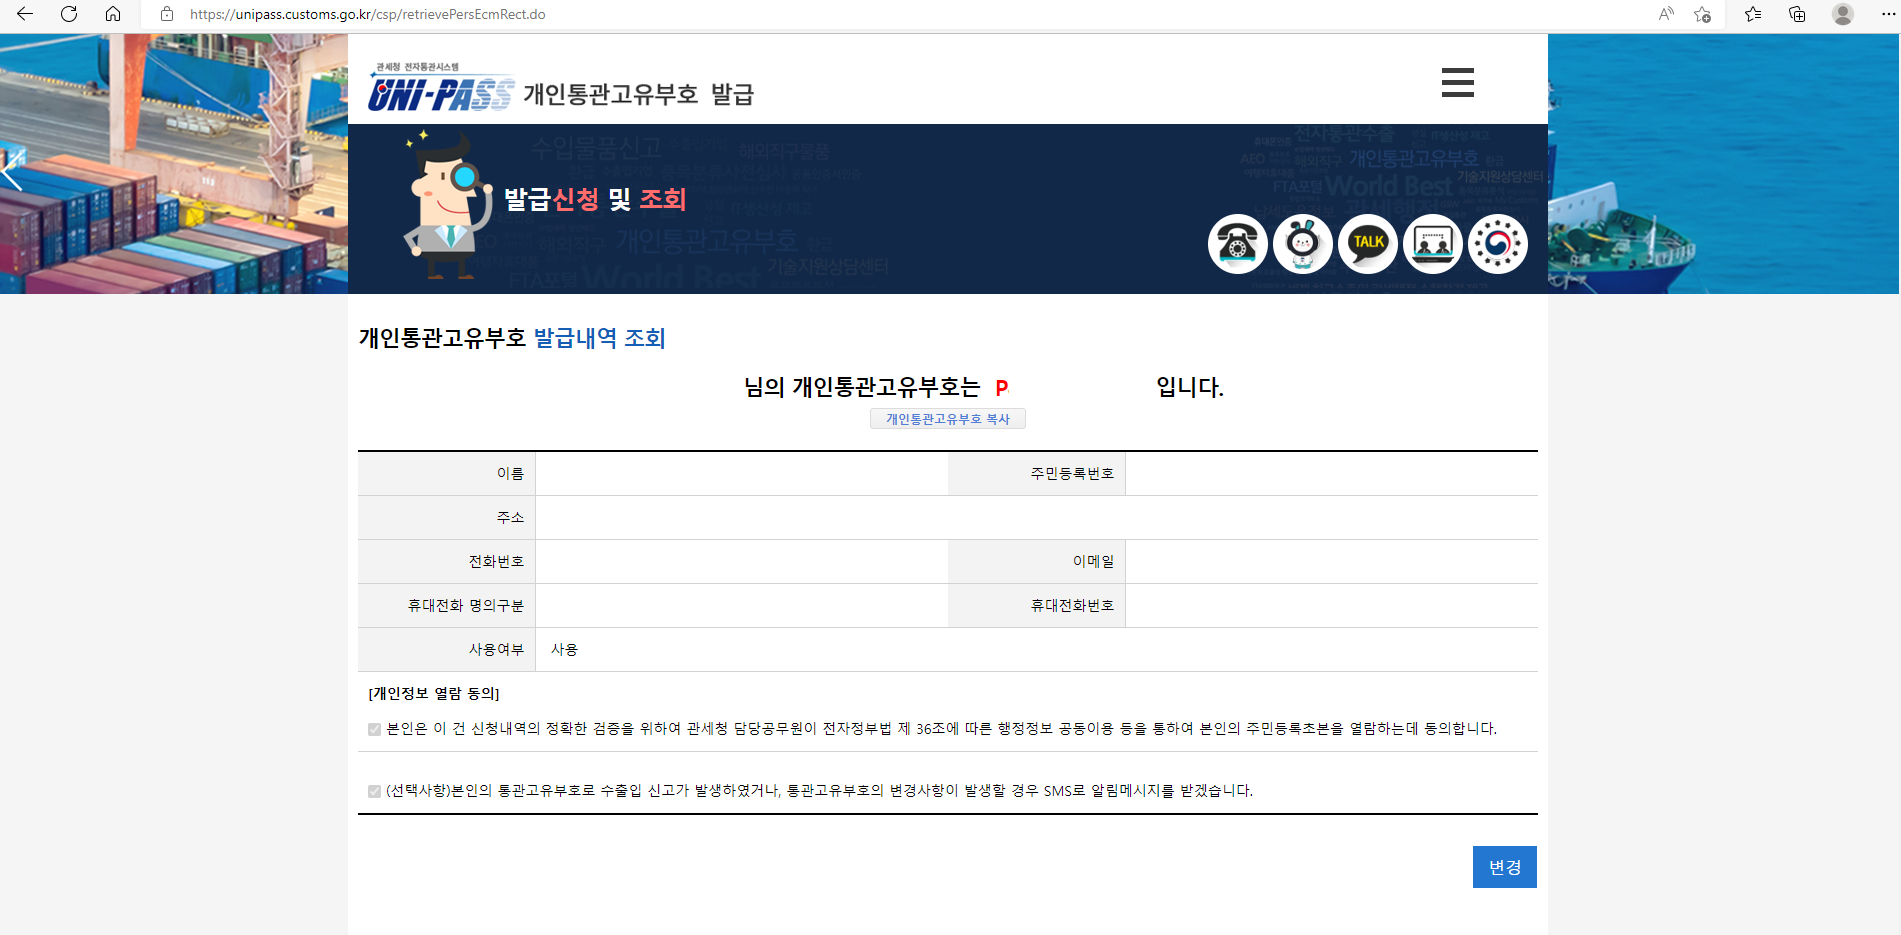Click the 개인통관고유부호 복사 button
Image resolution: width=1901 pixels, height=935 pixels.
coord(947,418)
